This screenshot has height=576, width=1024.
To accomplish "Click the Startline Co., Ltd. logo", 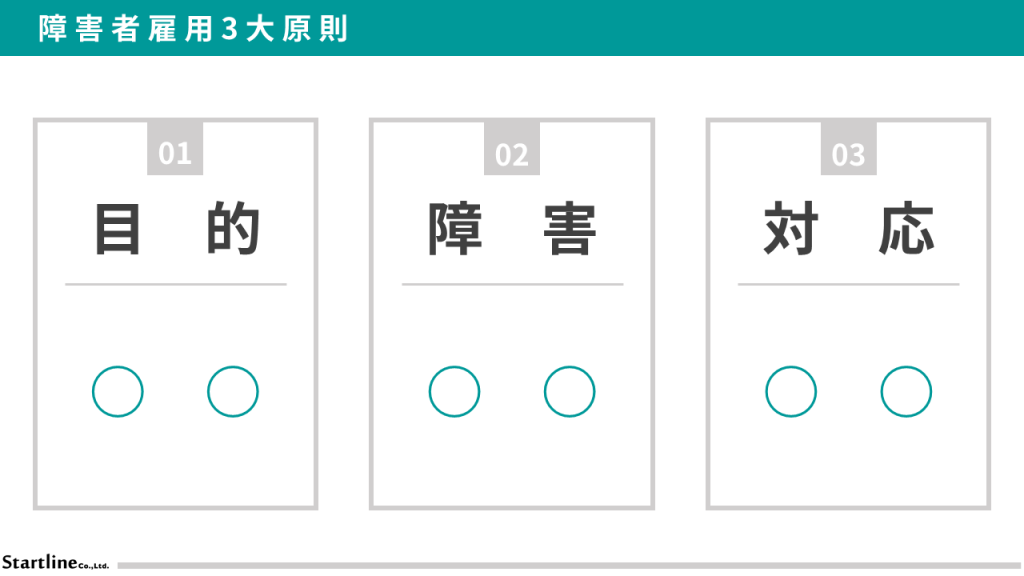I will (55, 562).
